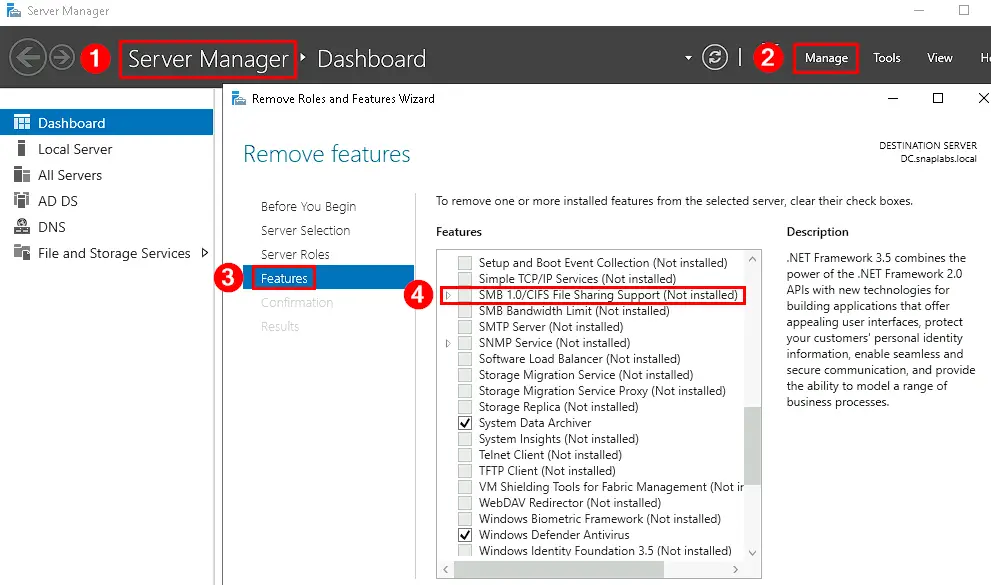Select the Features wizard step
Image resolution: width=991 pixels, height=585 pixels.
329,277
